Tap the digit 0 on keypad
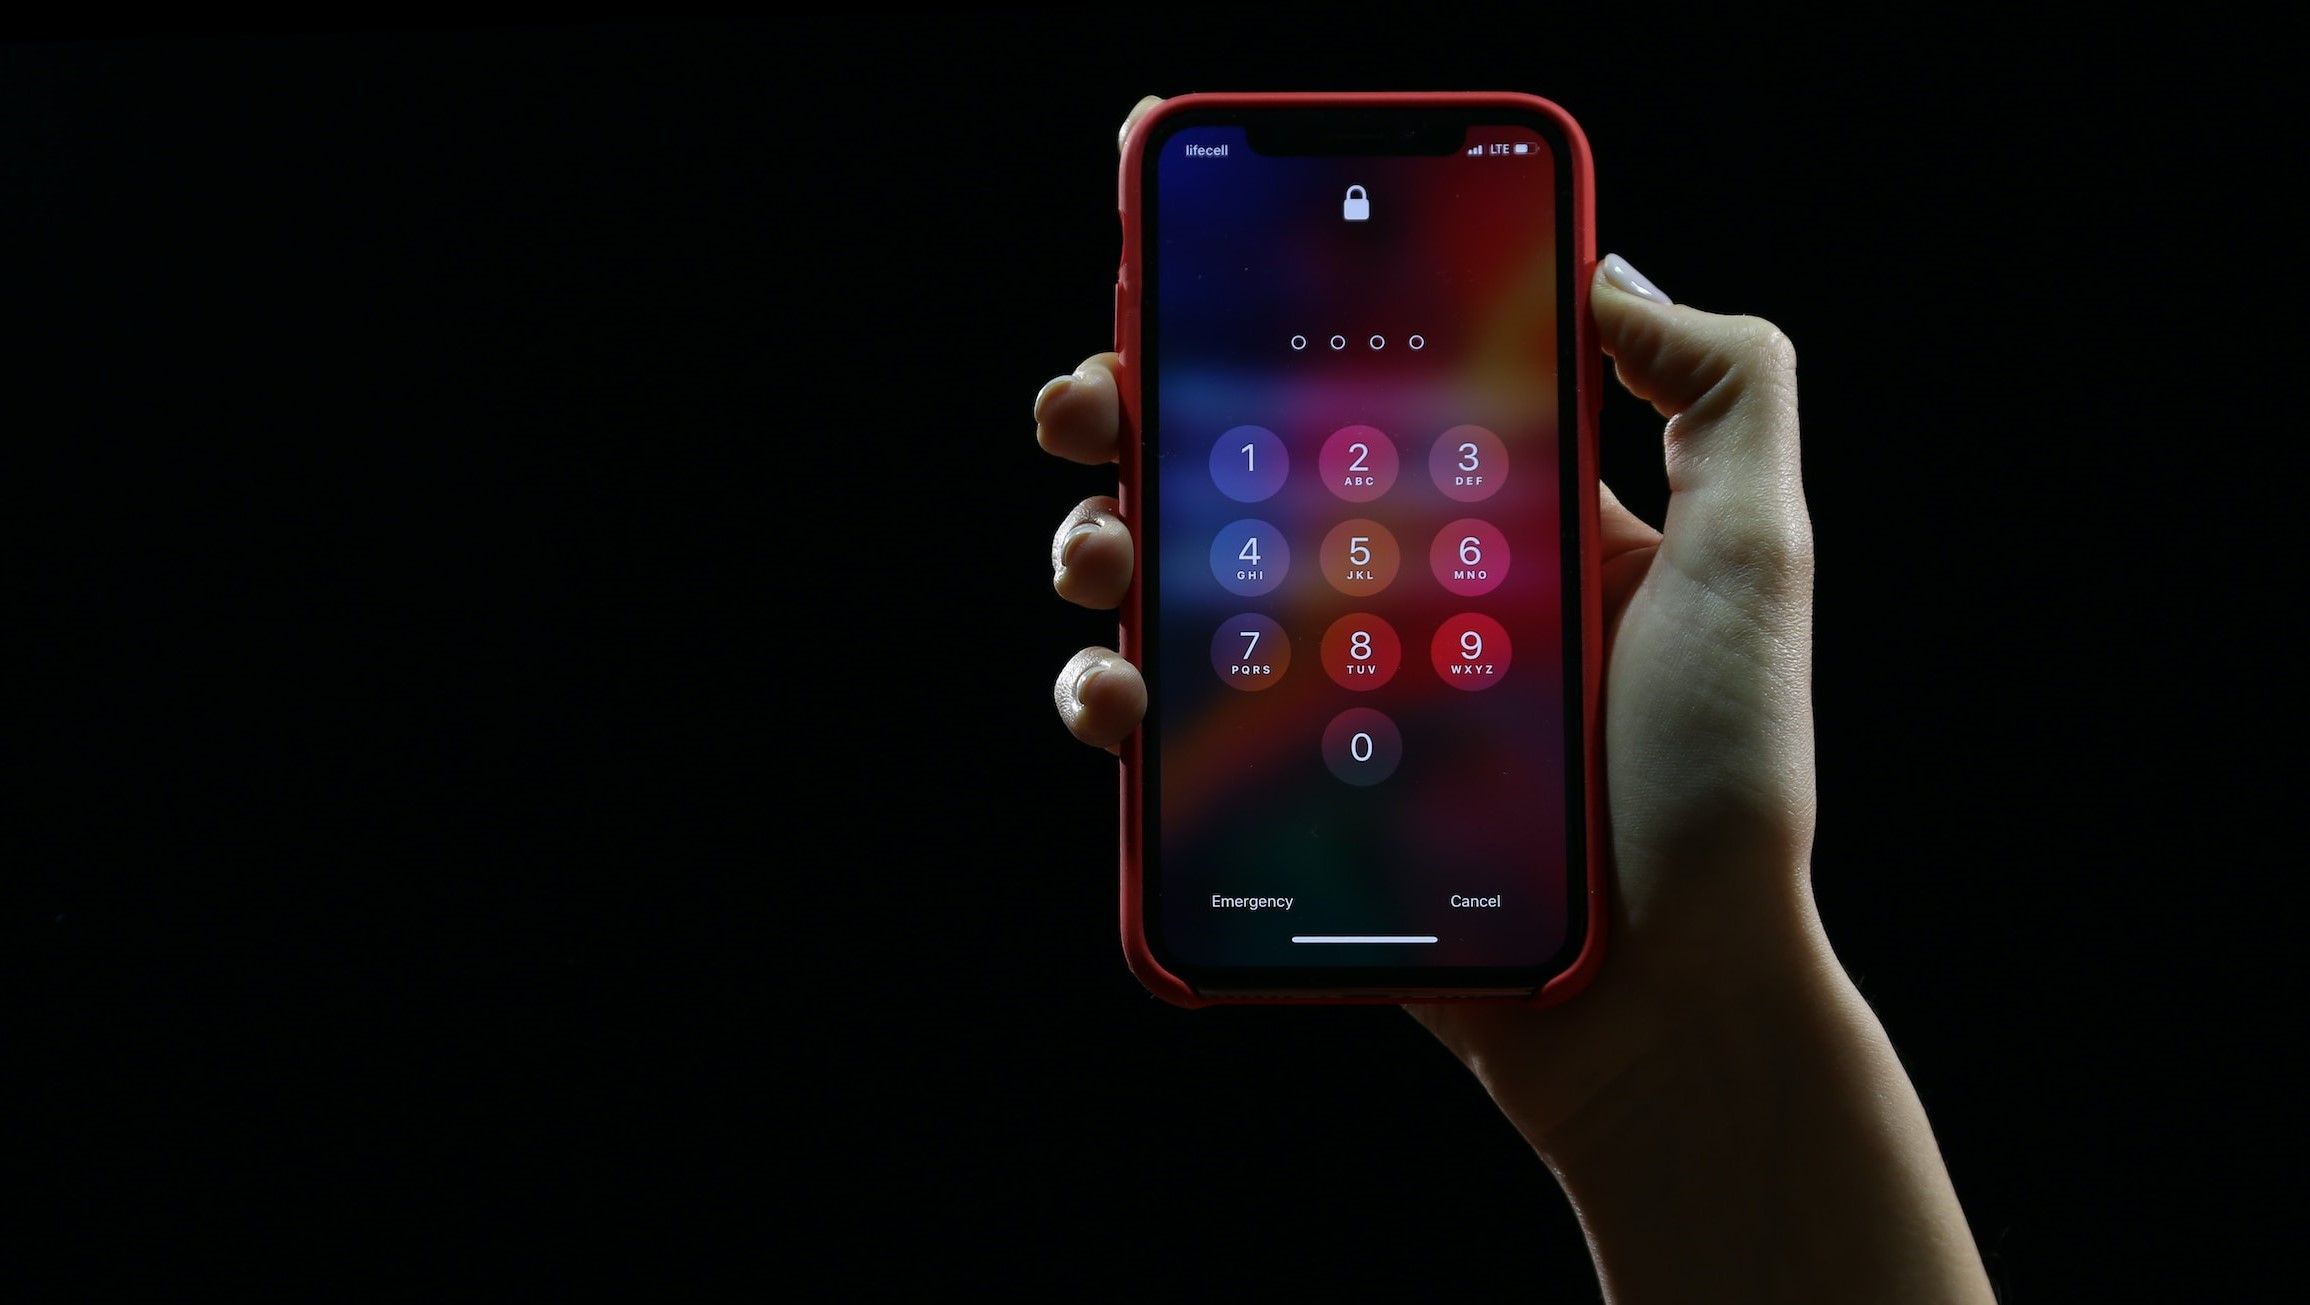 click(x=1360, y=747)
